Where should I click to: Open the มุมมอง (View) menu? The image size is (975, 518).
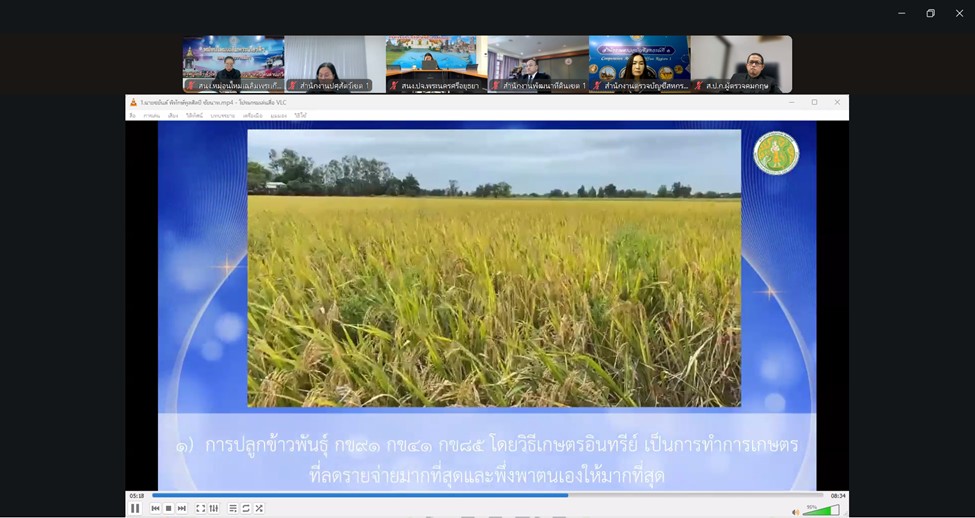[x=279, y=116]
